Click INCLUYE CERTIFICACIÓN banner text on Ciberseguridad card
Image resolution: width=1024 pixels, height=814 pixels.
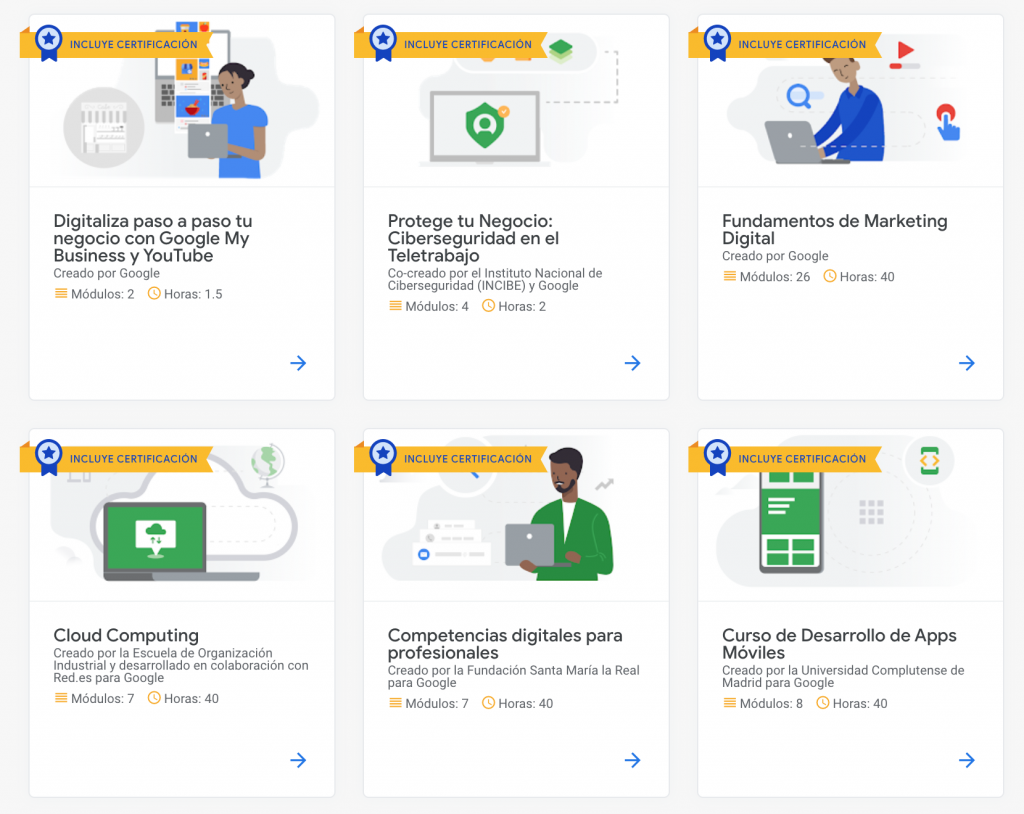tap(468, 44)
